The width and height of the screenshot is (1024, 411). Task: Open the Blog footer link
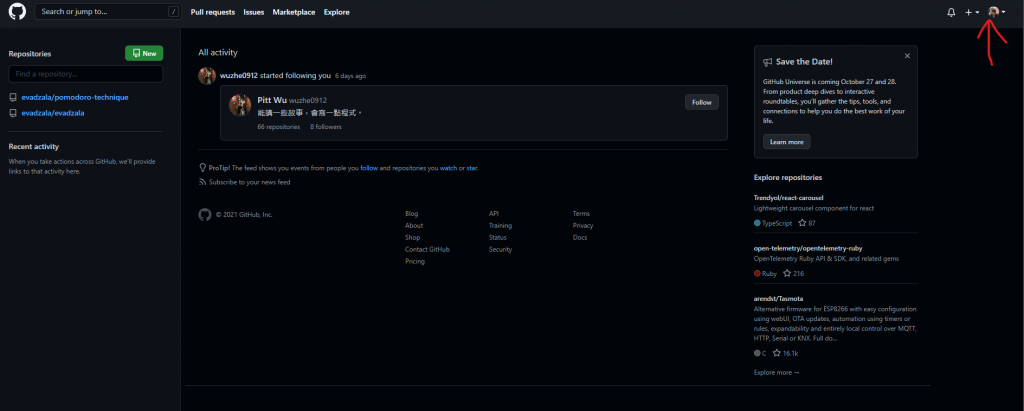[x=411, y=214]
